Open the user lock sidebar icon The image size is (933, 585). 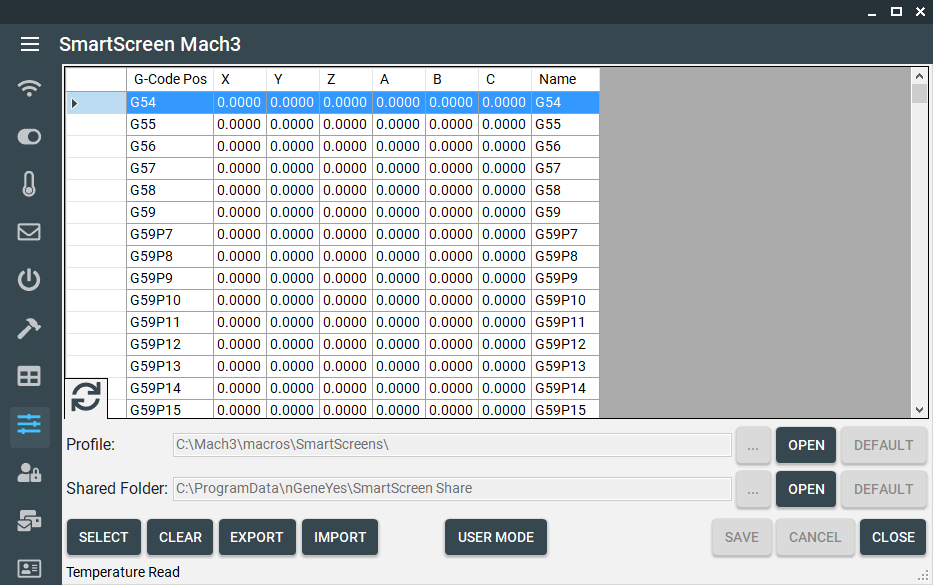click(x=30, y=473)
